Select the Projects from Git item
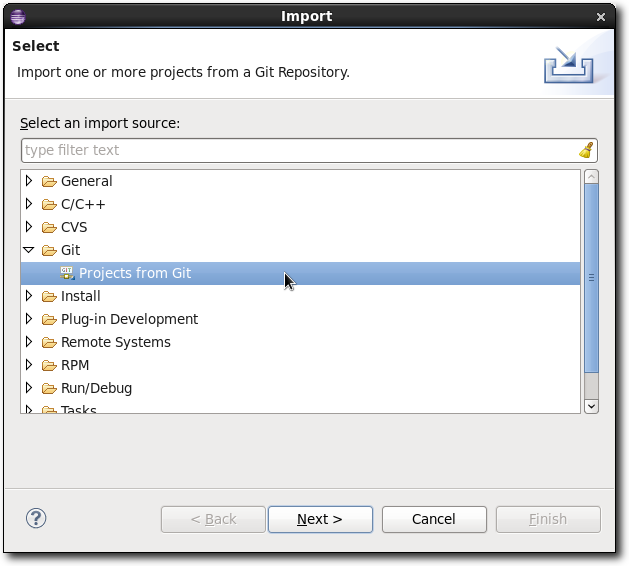 (135, 273)
